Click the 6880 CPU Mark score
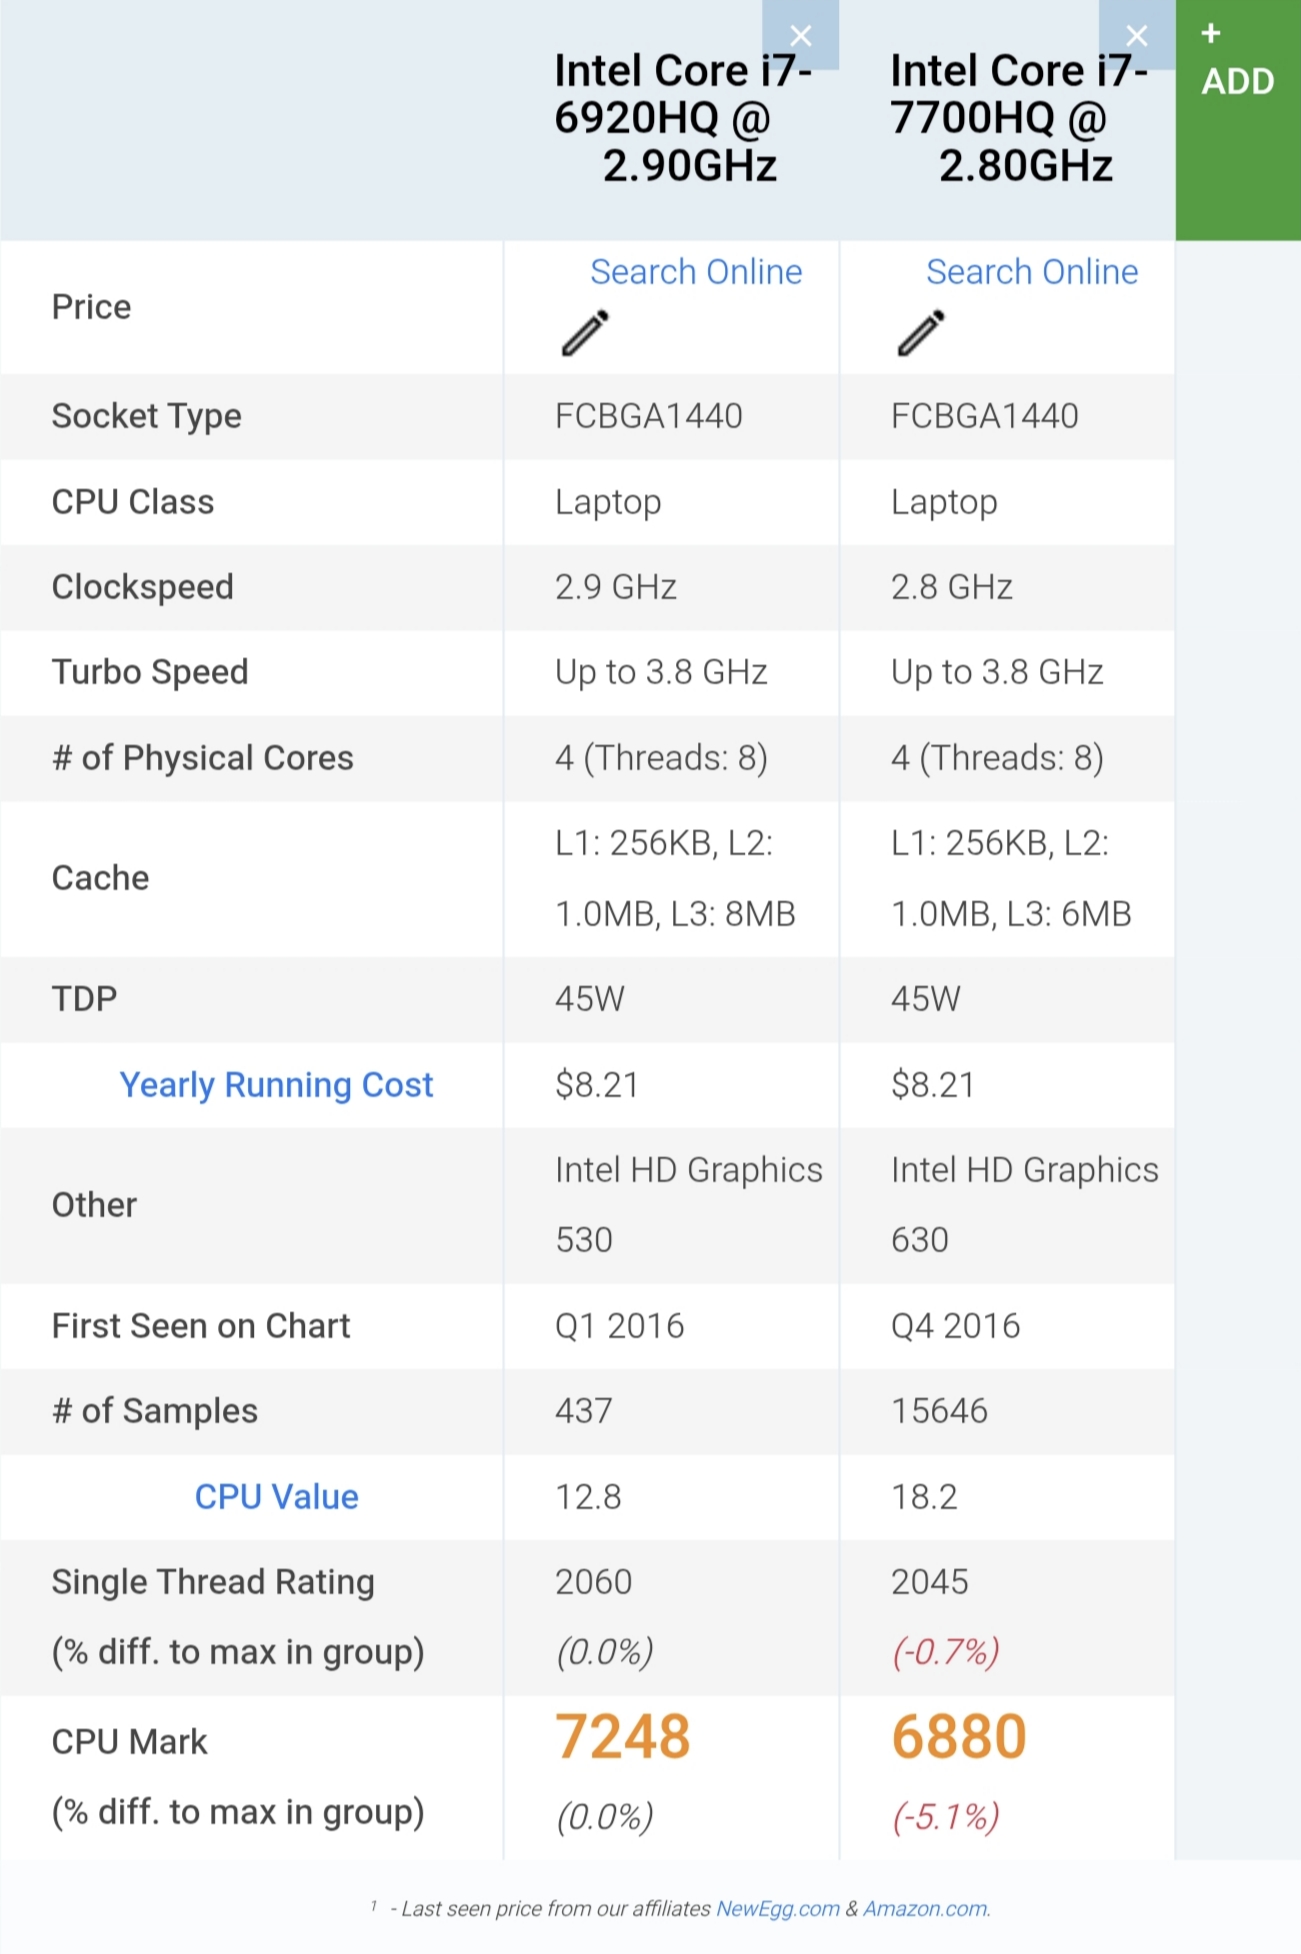The height and width of the screenshot is (1954, 1301). coord(959,1737)
